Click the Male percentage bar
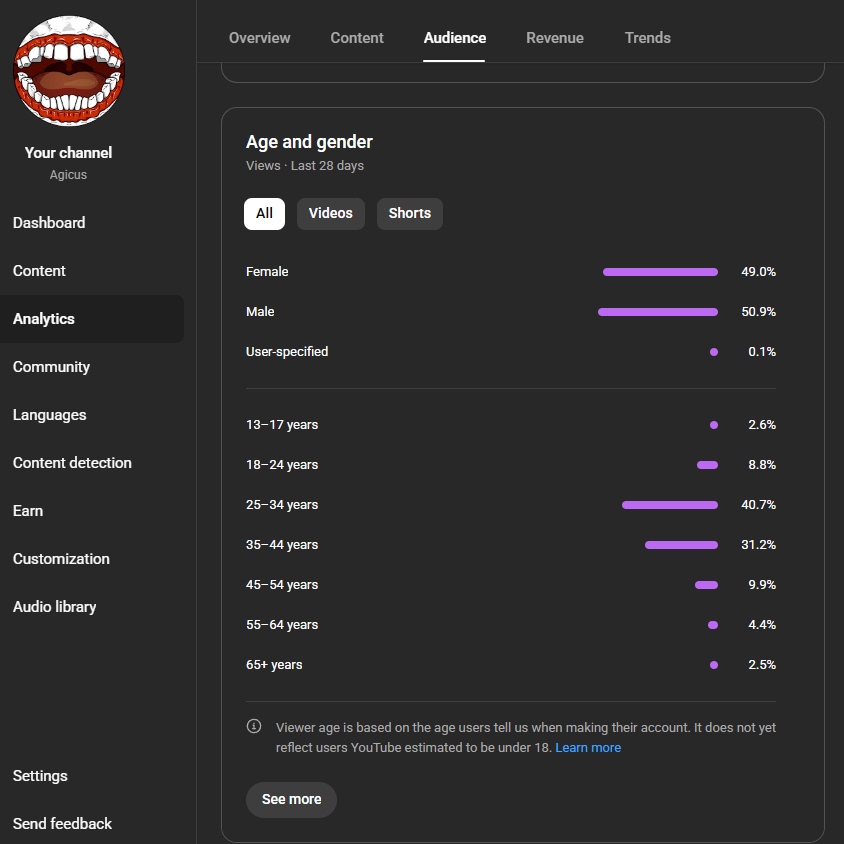This screenshot has width=844, height=844. 658,312
